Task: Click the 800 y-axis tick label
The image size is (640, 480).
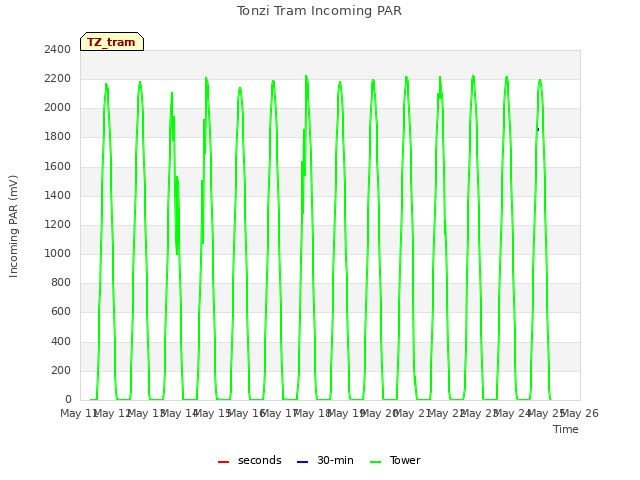Action: tap(61, 282)
